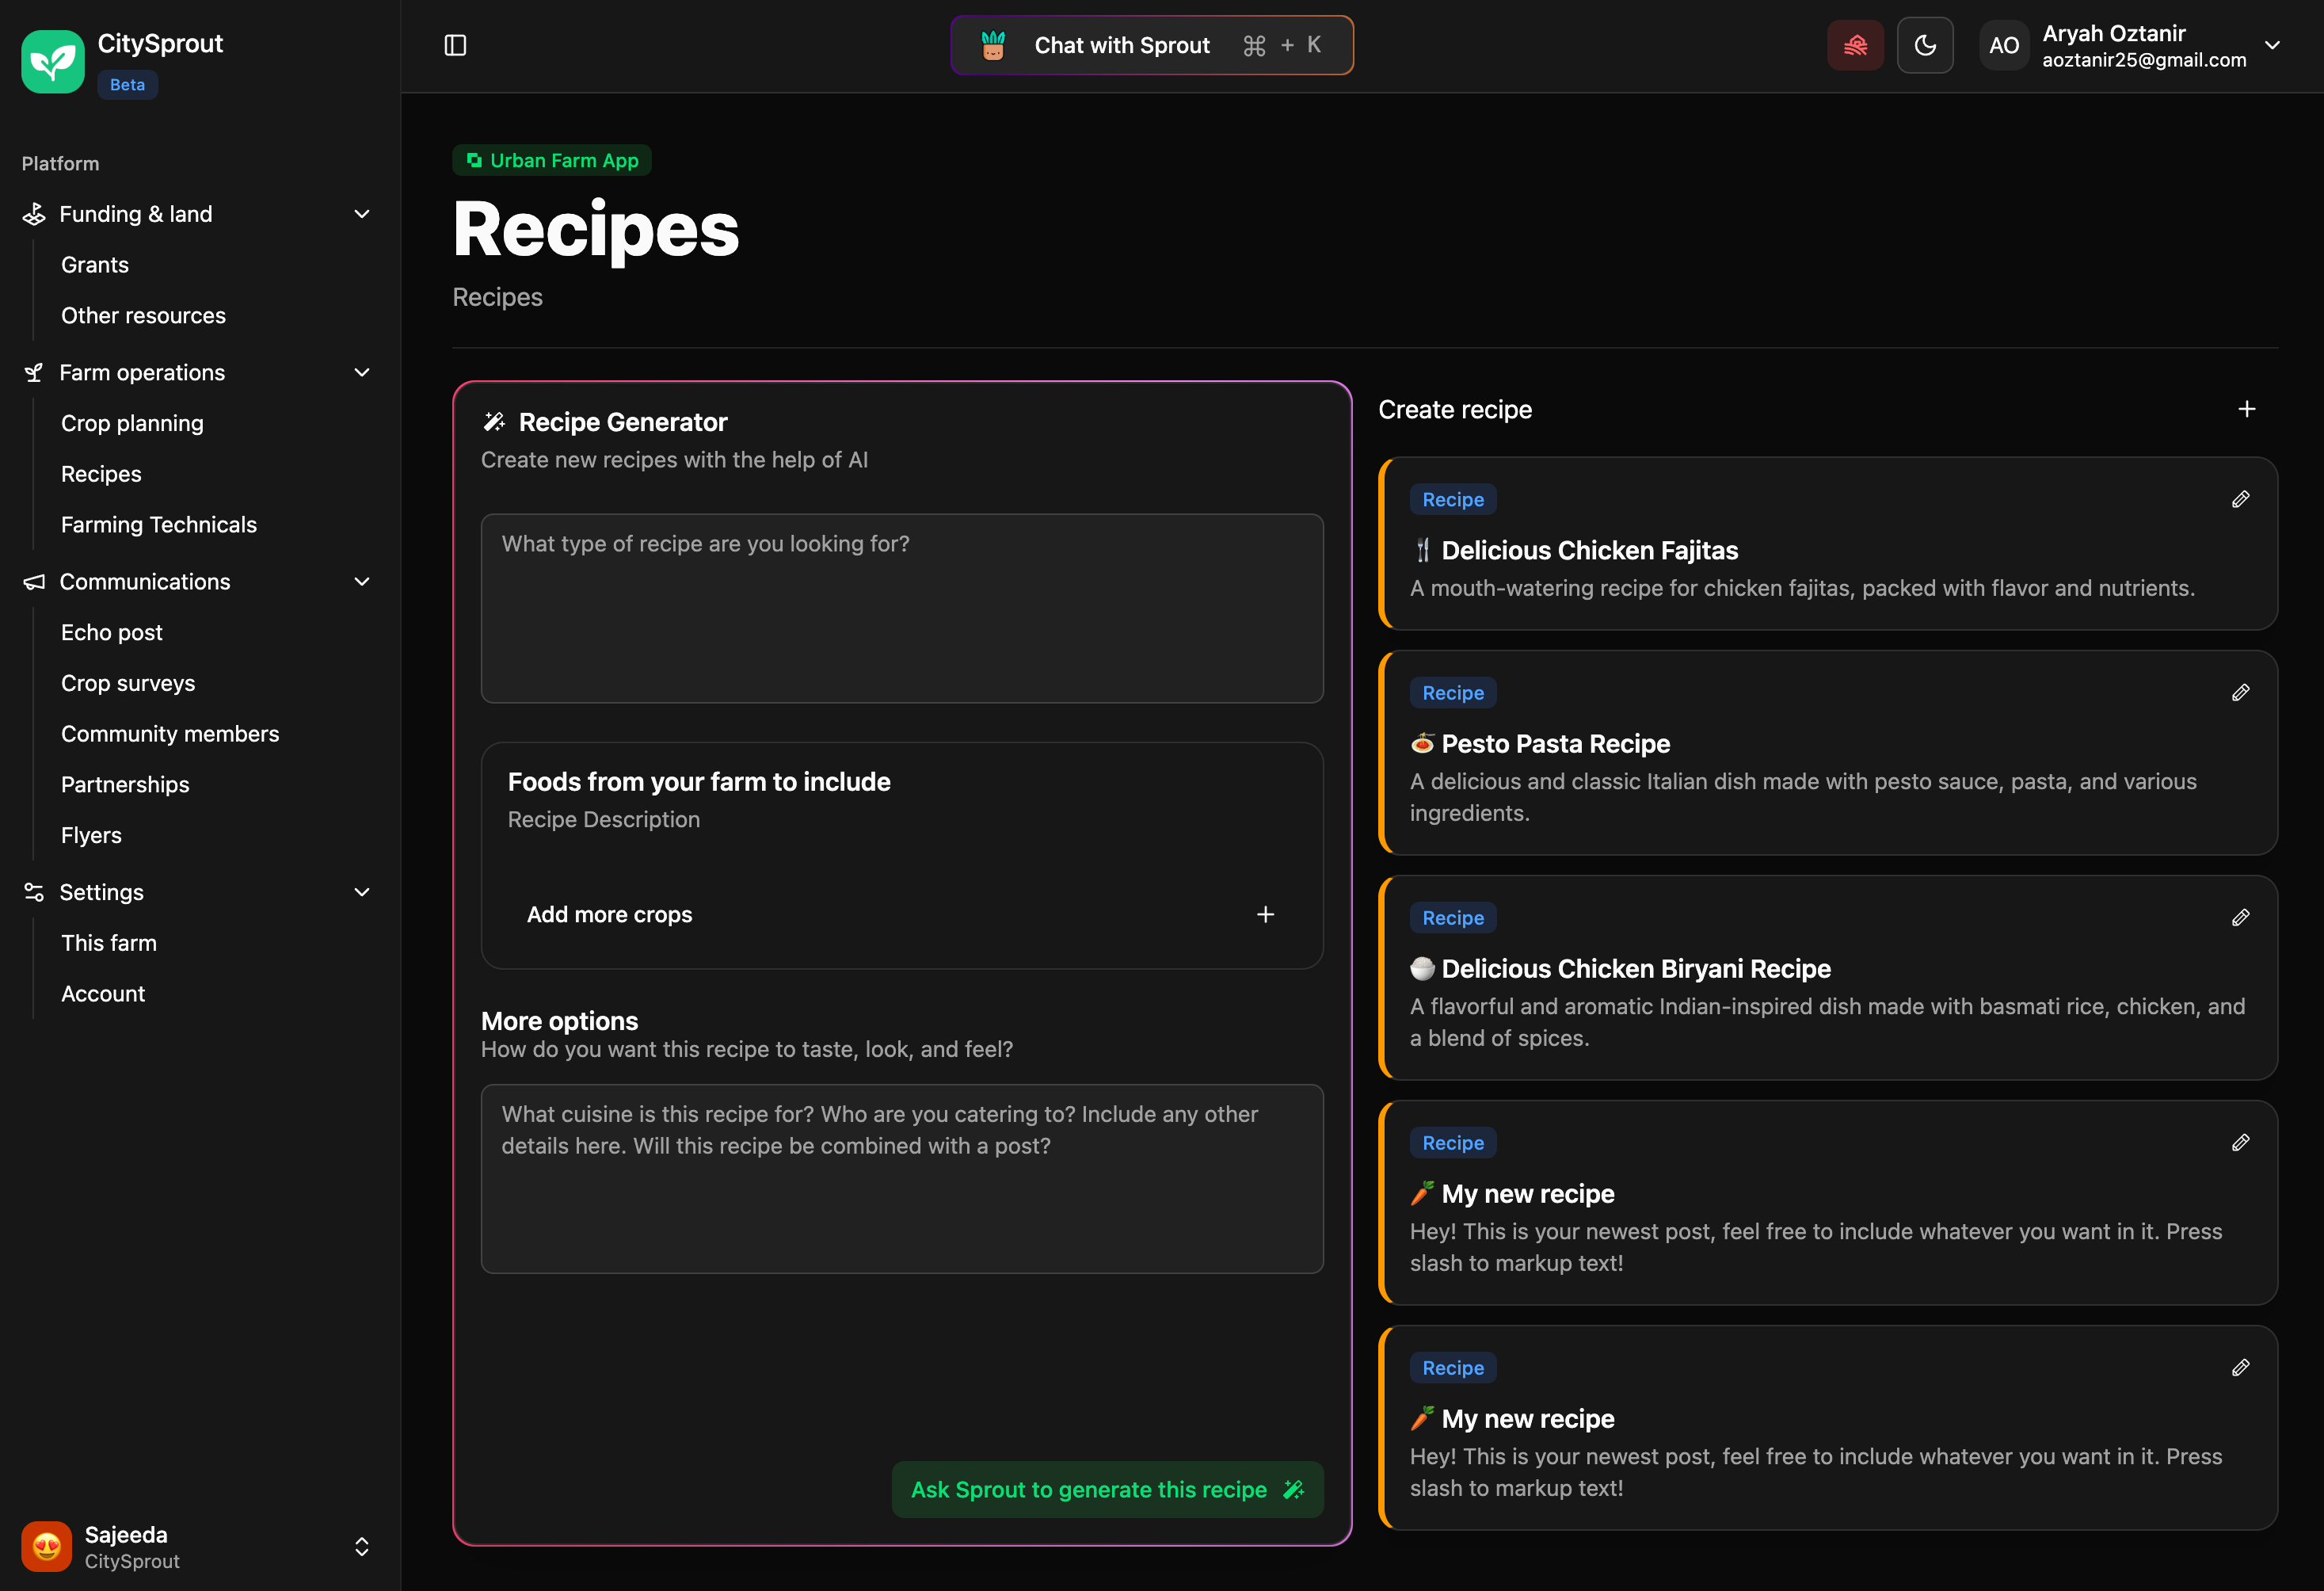The width and height of the screenshot is (2324, 1591).
Task: Open the Aryah Oztanir account dropdown
Action: coord(2272,45)
